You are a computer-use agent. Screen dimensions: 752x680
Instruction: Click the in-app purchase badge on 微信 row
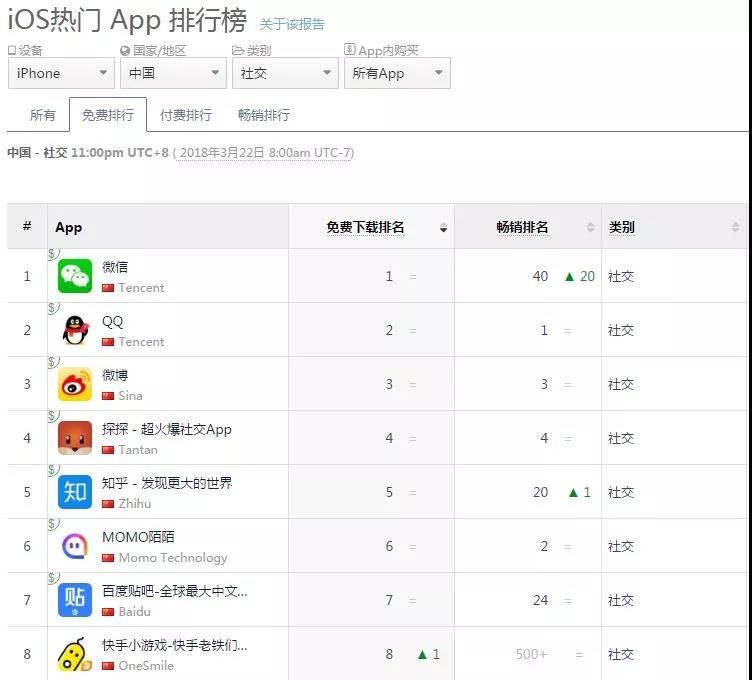point(53,254)
